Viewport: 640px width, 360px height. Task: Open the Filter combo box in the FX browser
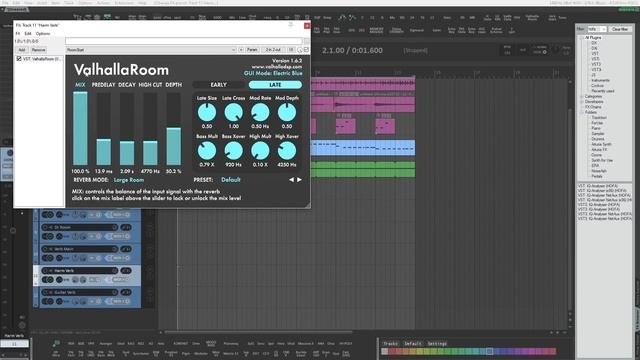pos(597,29)
